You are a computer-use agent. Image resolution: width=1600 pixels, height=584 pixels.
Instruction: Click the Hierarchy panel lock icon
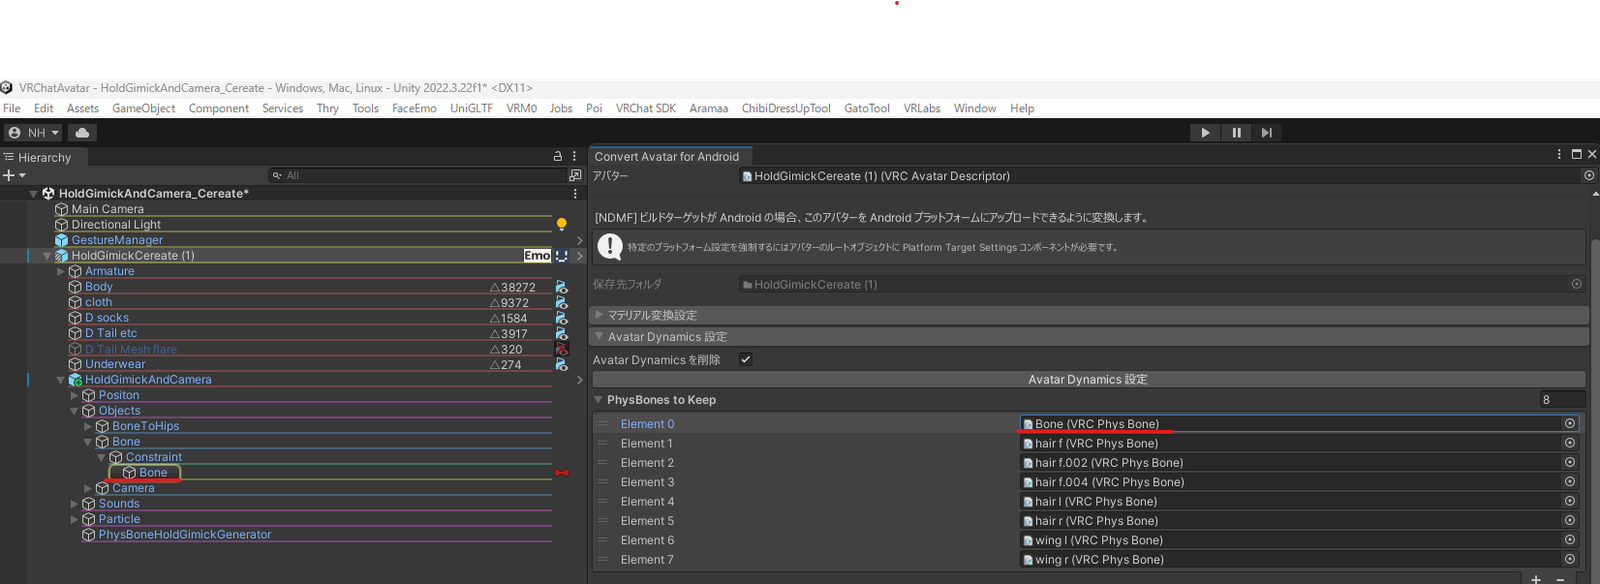558,157
